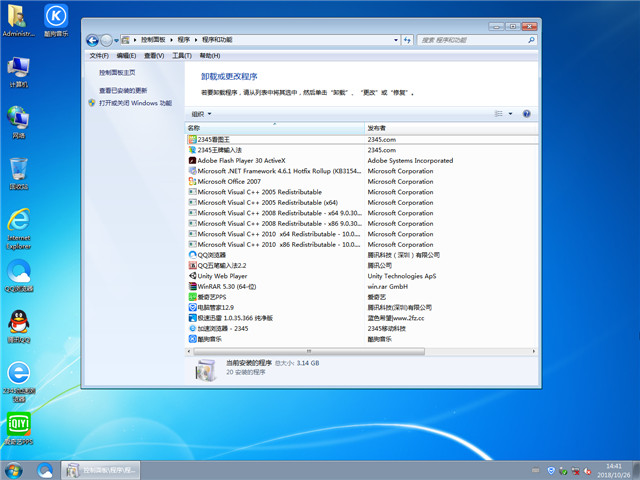The image size is (640, 480).
Task: Click the search magnifier icon
Action: click(x=531, y=40)
